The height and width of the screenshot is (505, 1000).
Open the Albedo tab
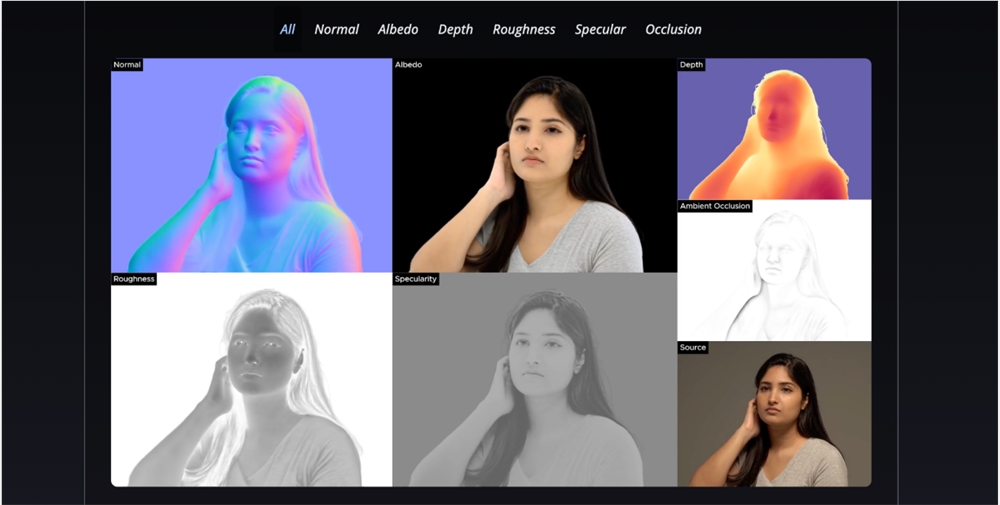pos(398,29)
